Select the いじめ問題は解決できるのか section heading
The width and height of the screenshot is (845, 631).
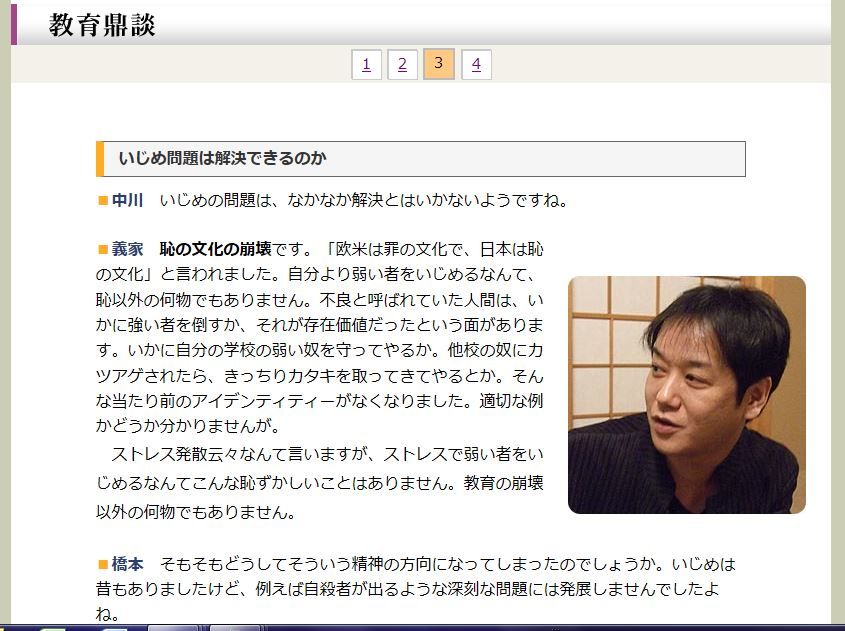coord(222,158)
